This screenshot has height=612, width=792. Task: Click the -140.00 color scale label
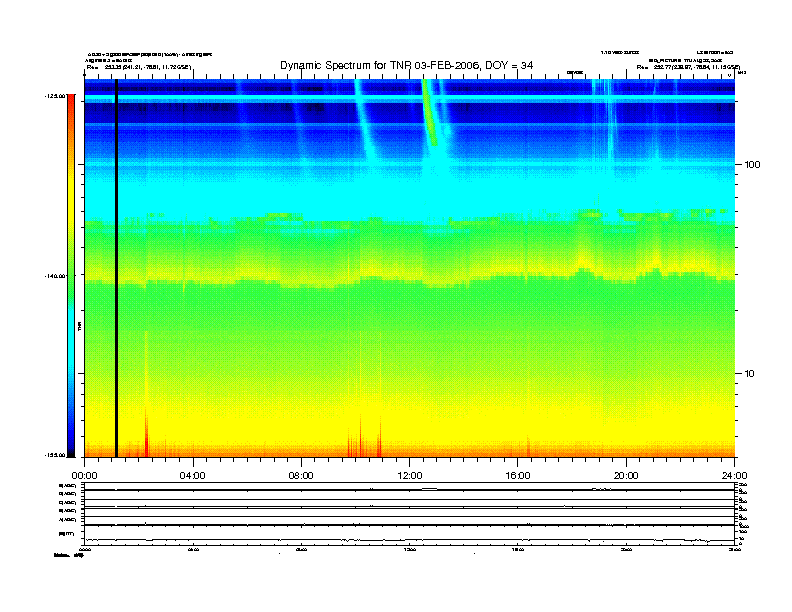point(54,276)
